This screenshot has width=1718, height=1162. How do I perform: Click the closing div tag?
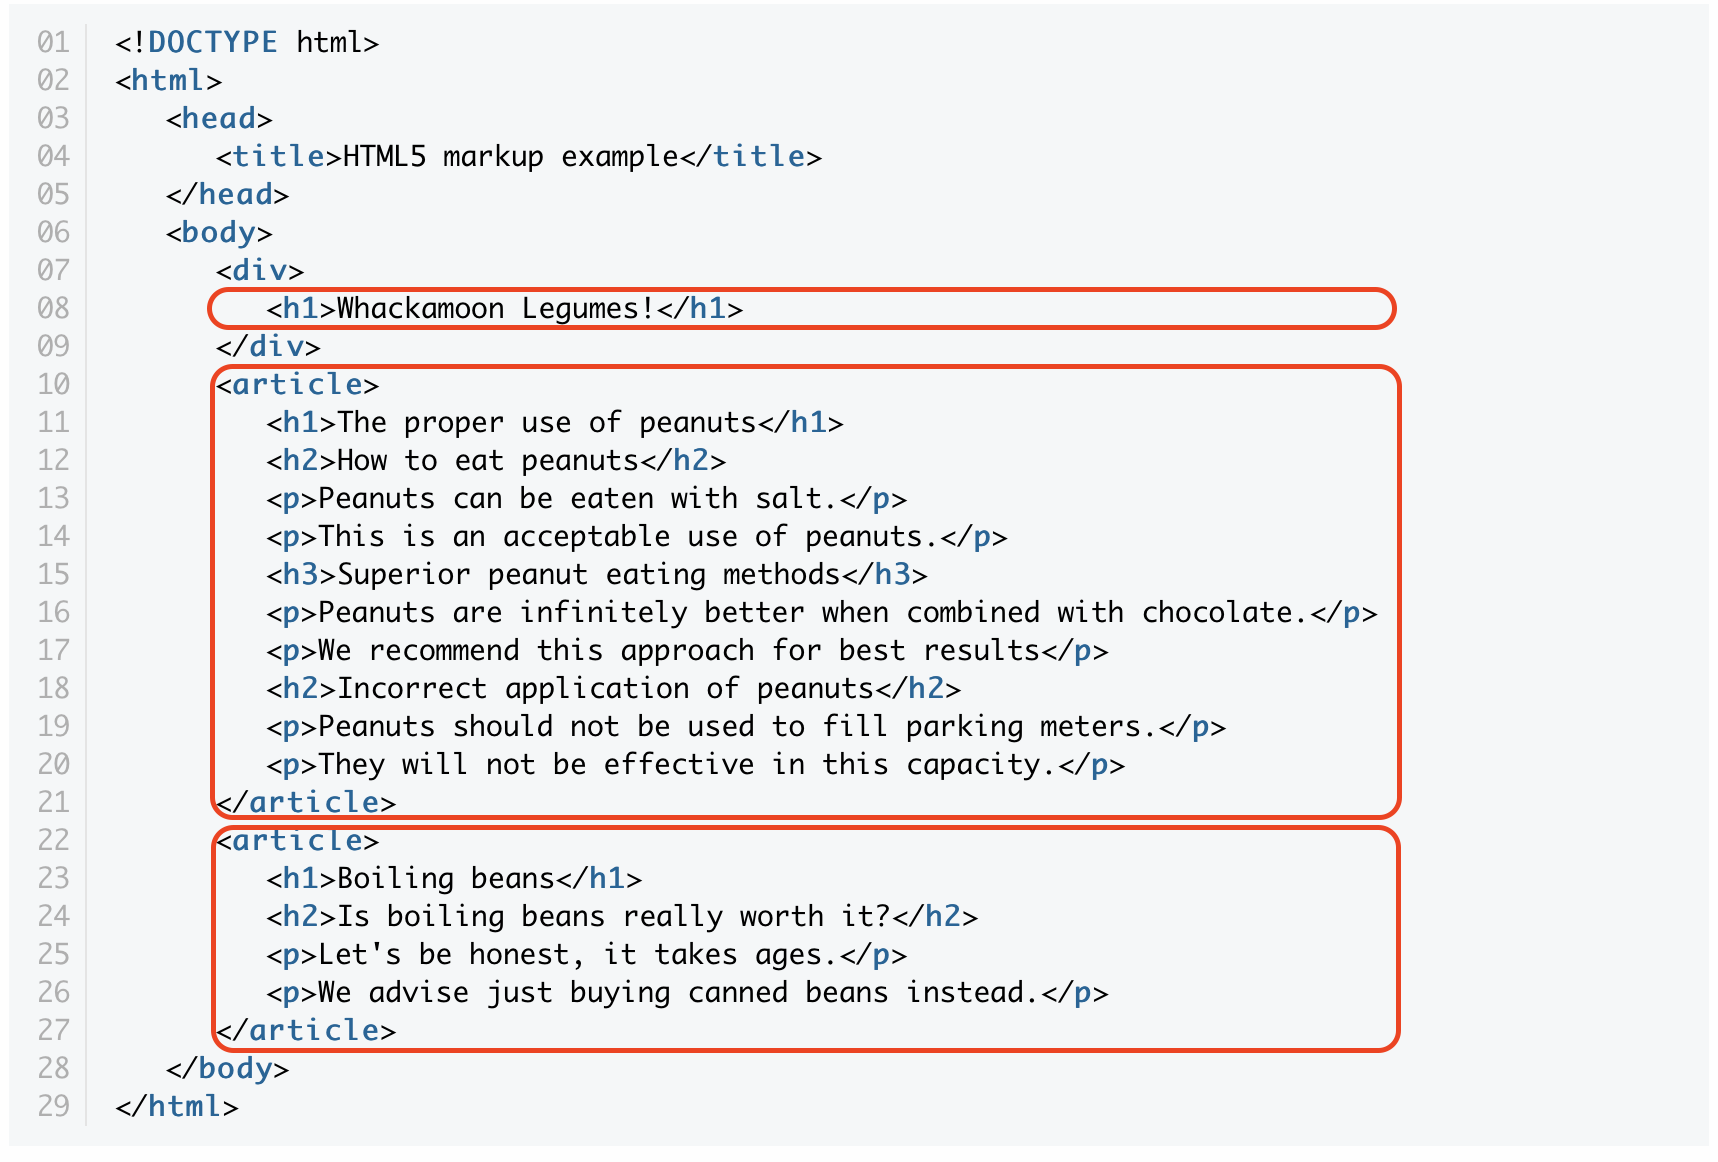[x=268, y=346]
